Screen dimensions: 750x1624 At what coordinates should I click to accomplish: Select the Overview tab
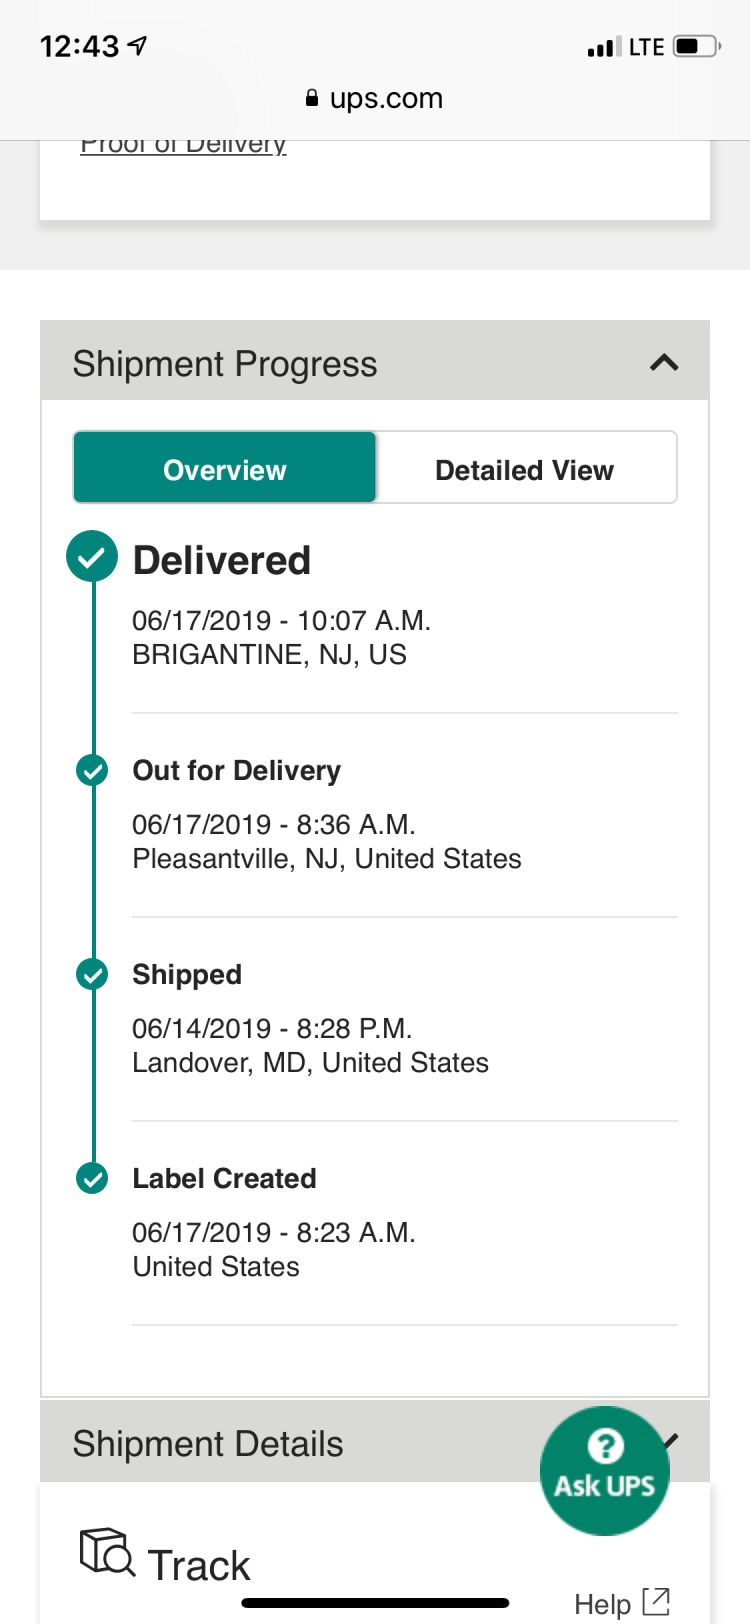tap(225, 469)
